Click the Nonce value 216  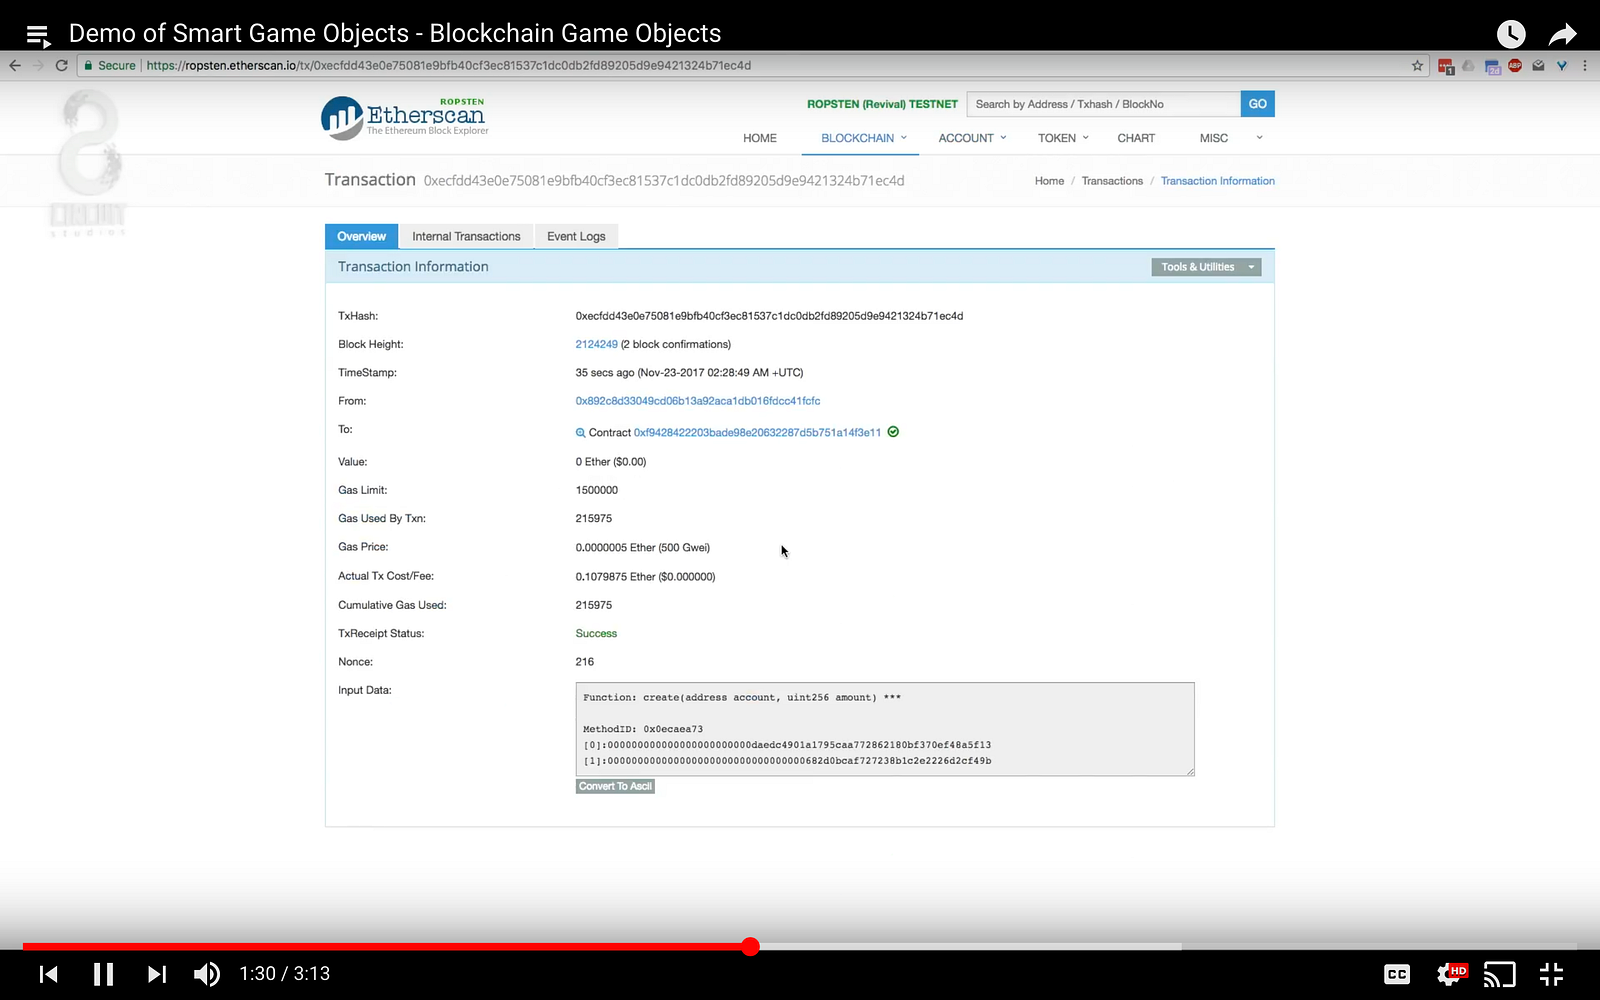(585, 662)
